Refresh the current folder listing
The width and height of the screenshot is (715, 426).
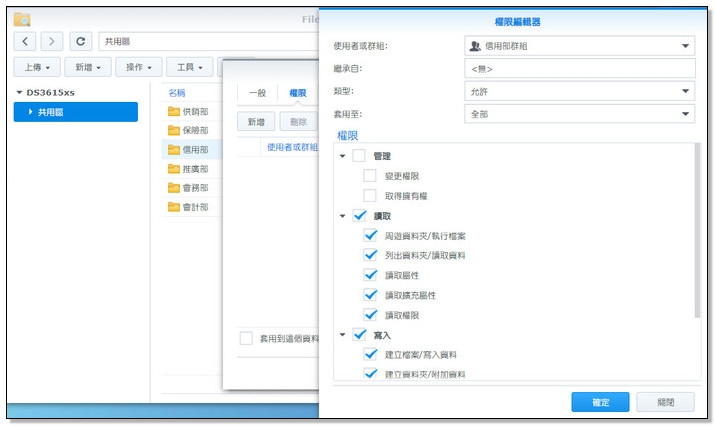(80, 41)
